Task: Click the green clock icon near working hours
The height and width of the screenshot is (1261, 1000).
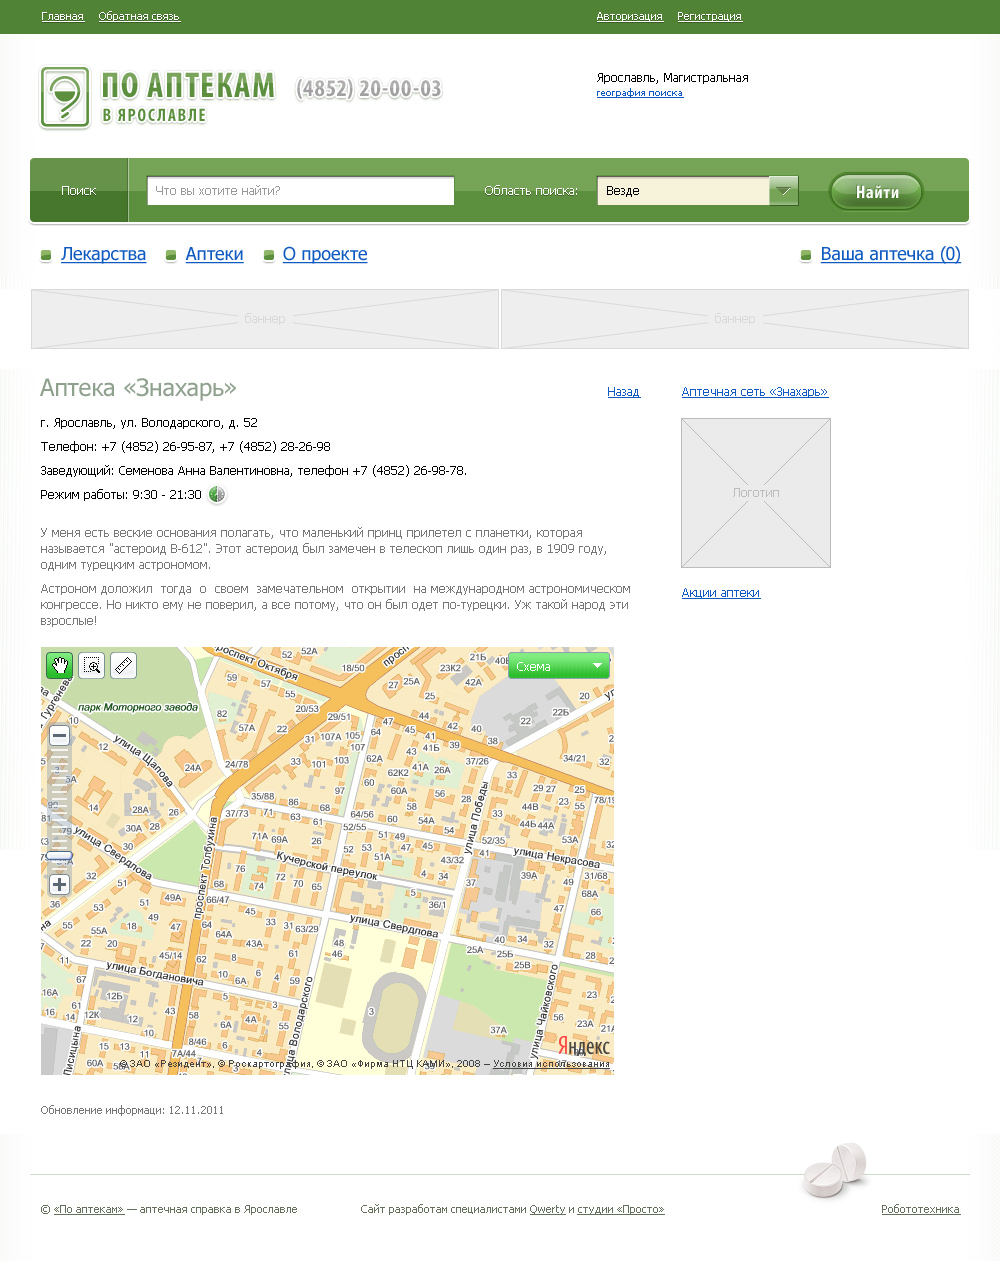Action: coord(216,495)
